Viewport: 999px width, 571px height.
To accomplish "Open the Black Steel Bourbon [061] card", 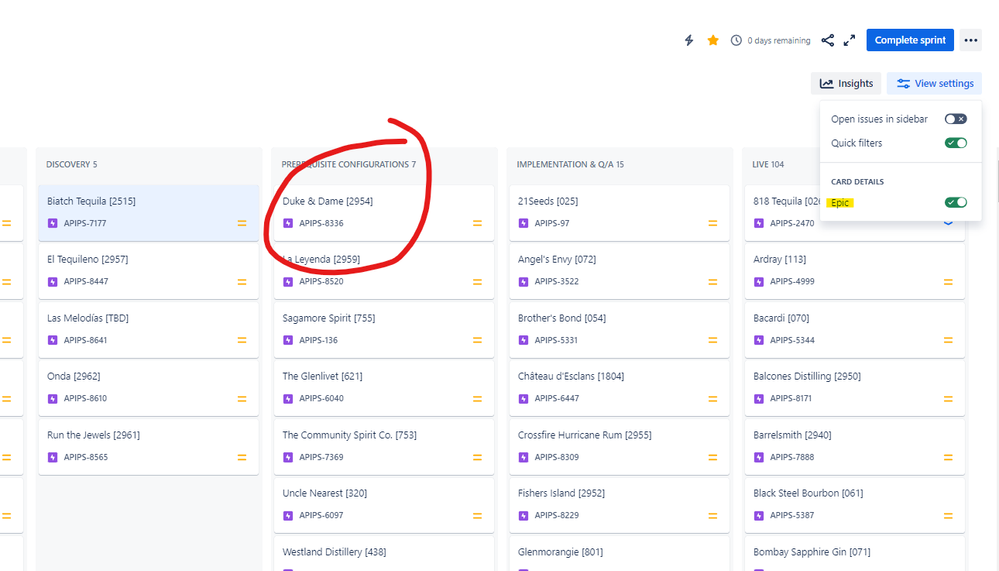I will (x=854, y=505).
